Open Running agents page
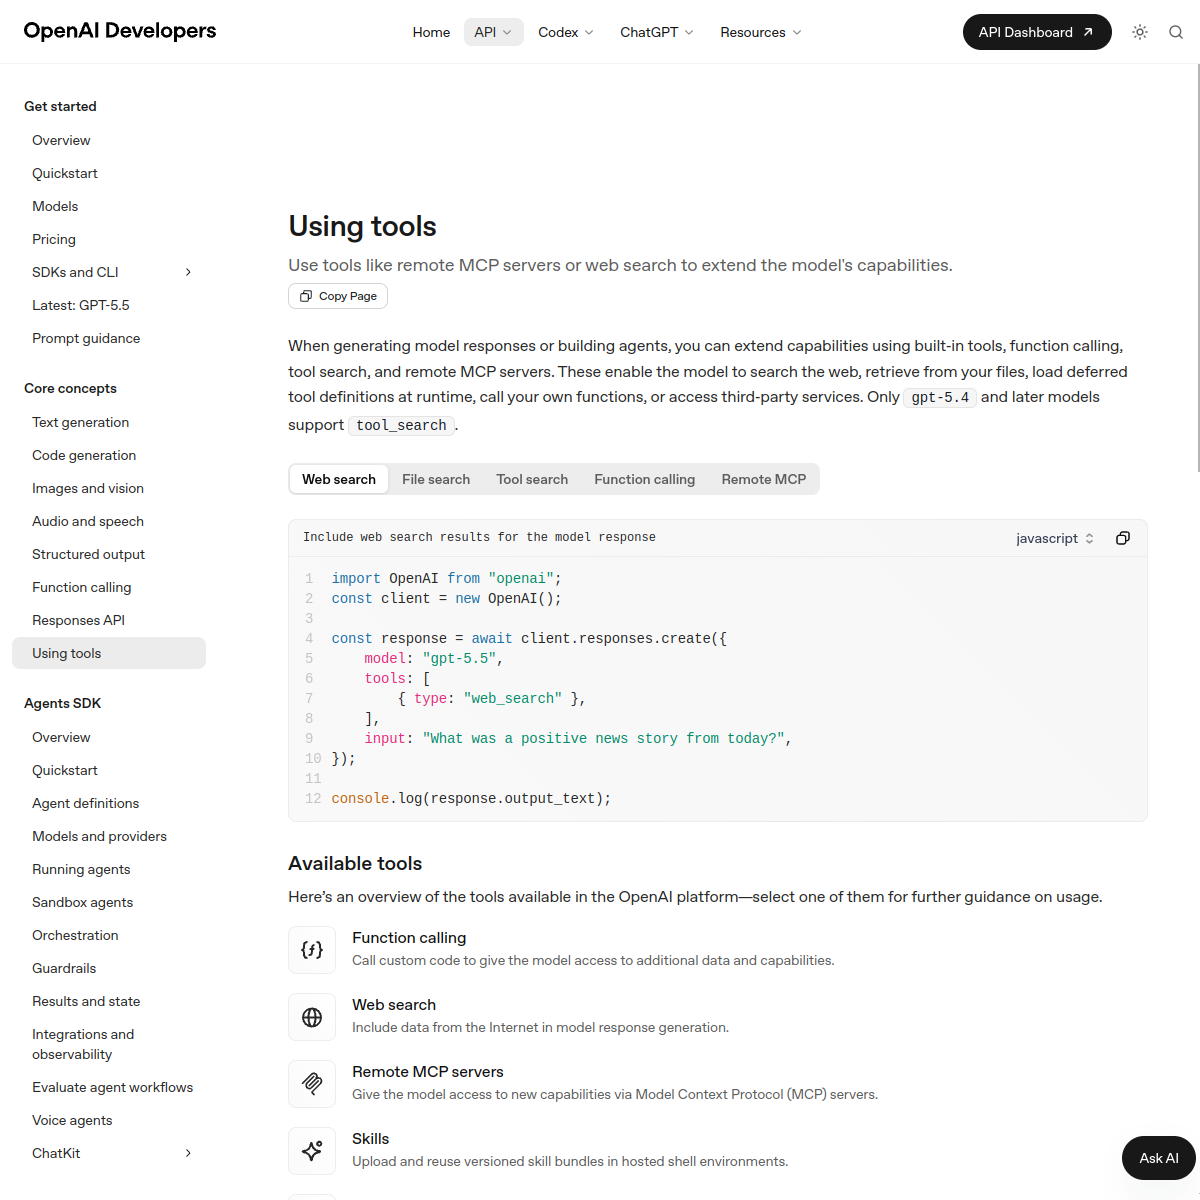 81,869
